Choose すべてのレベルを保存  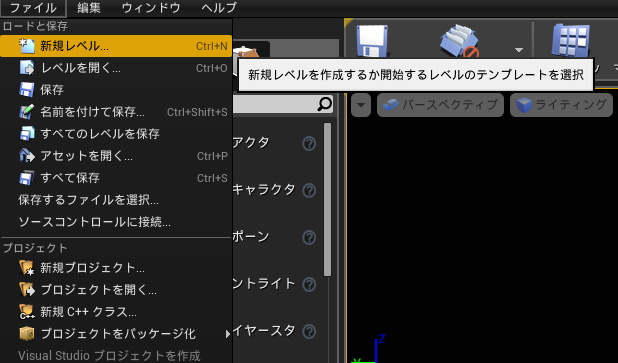(116, 134)
